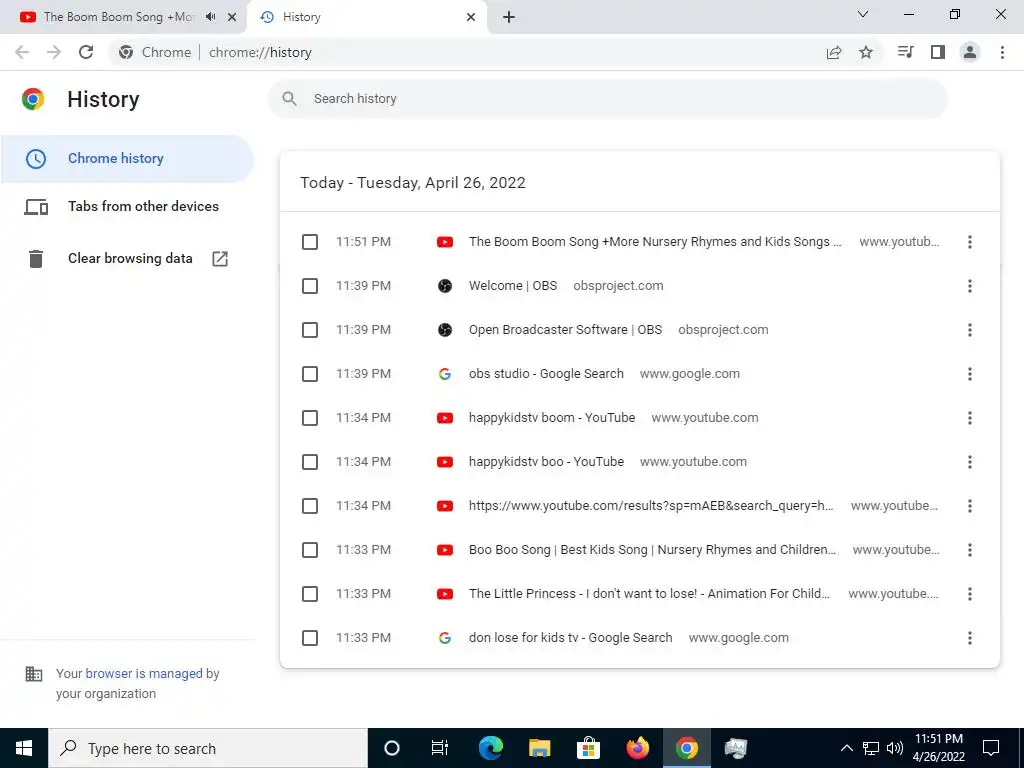Check the don lose for kids tv checkbox
Screen dimensions: 1024x768
pos(310,638)
